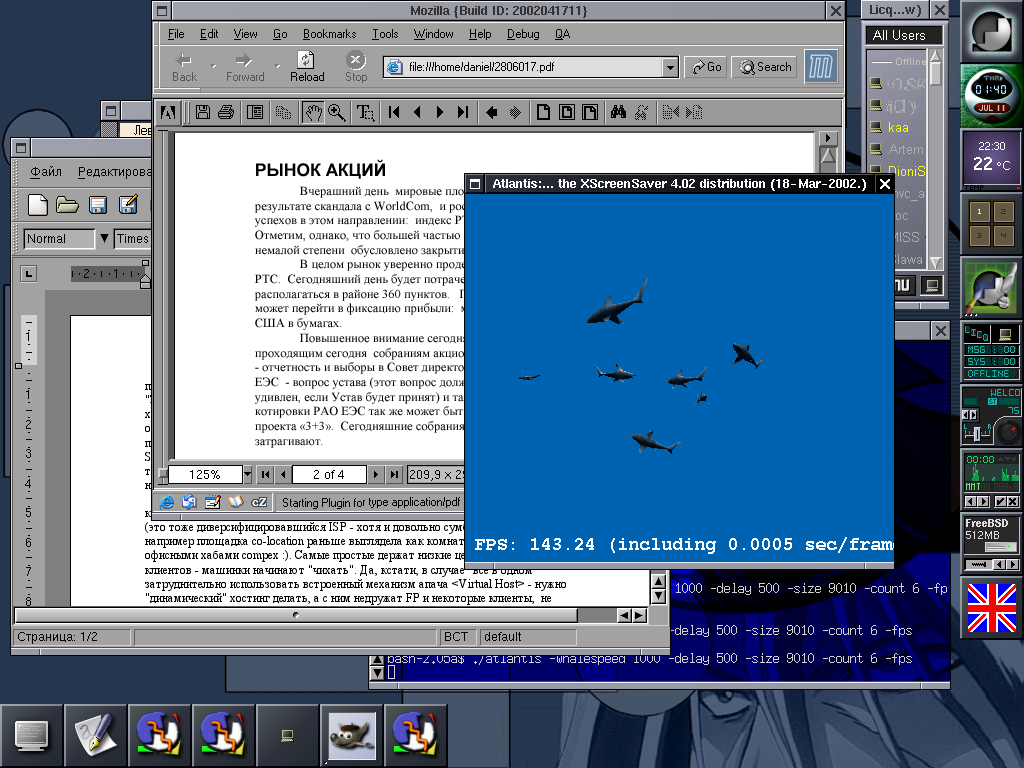1024x768 pixels.
Task: Open the QA menu in Mozilla
Action: (x=562, y=34)
